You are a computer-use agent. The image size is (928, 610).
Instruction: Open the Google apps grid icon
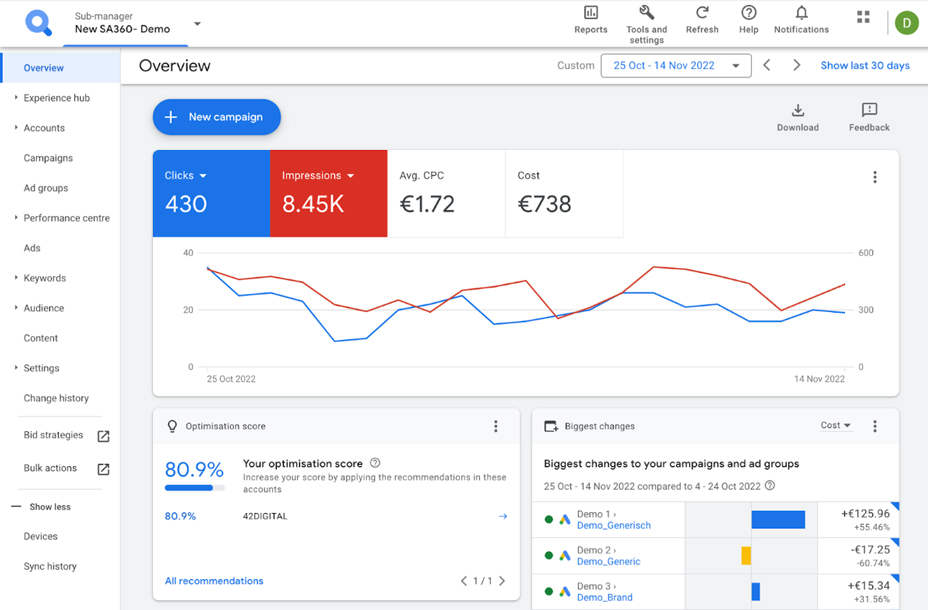pos(863,17)
